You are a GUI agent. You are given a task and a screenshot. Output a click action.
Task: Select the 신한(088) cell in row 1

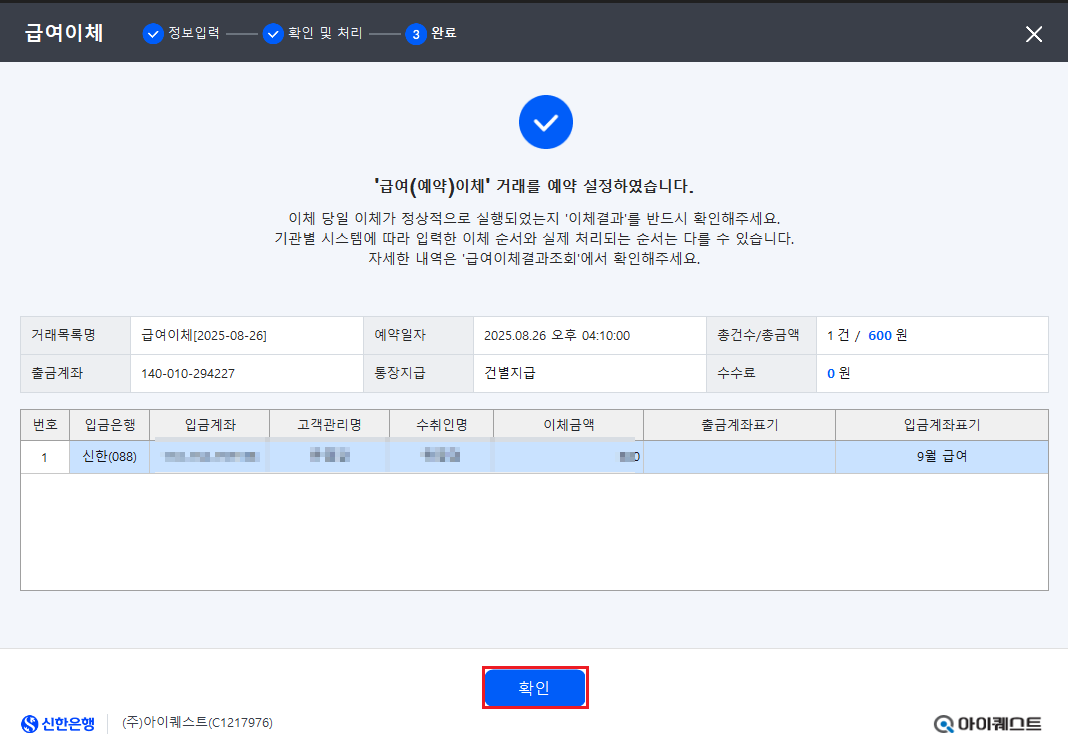(x=109, y=457)
